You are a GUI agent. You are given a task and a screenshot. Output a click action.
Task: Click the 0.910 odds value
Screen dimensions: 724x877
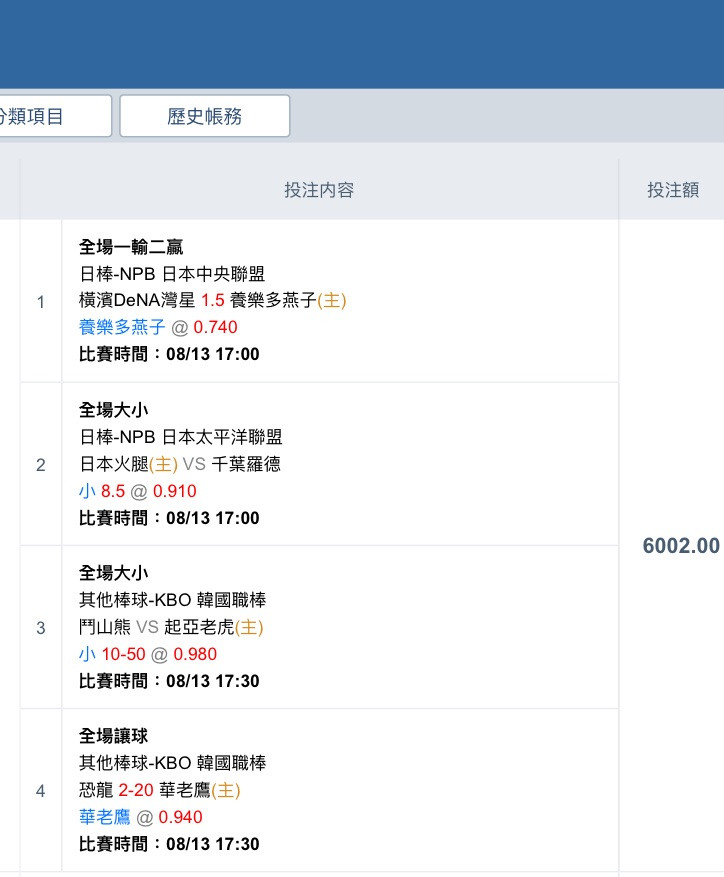point(175,491)
